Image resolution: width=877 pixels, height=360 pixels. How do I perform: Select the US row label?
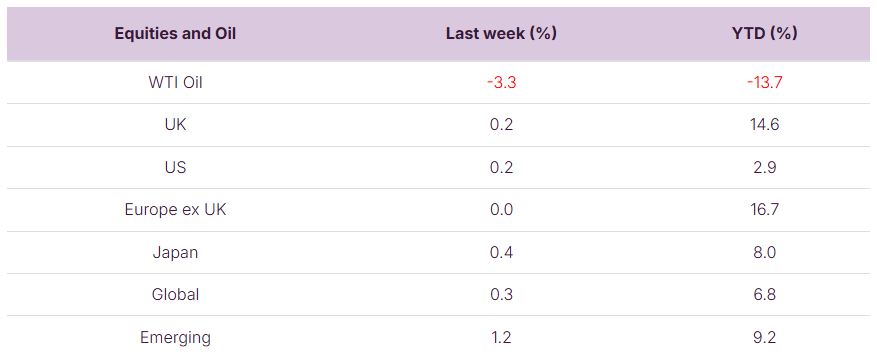(175, 167)
